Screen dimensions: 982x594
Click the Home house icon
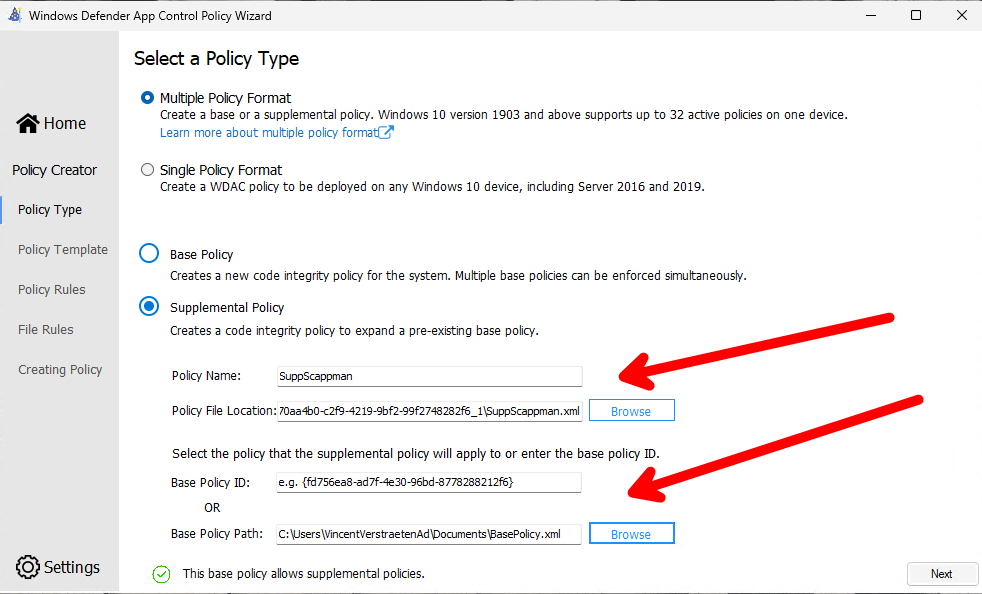[28, 123]
